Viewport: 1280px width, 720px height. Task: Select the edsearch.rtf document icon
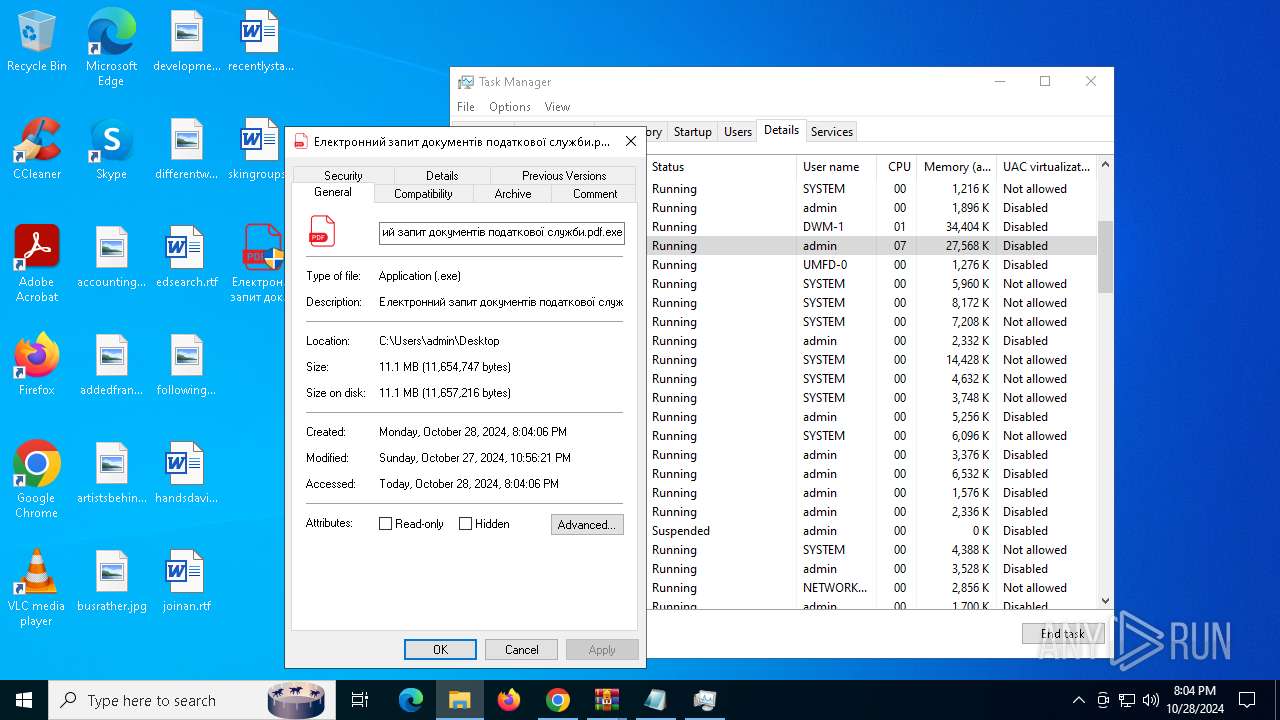coord(186,257)
